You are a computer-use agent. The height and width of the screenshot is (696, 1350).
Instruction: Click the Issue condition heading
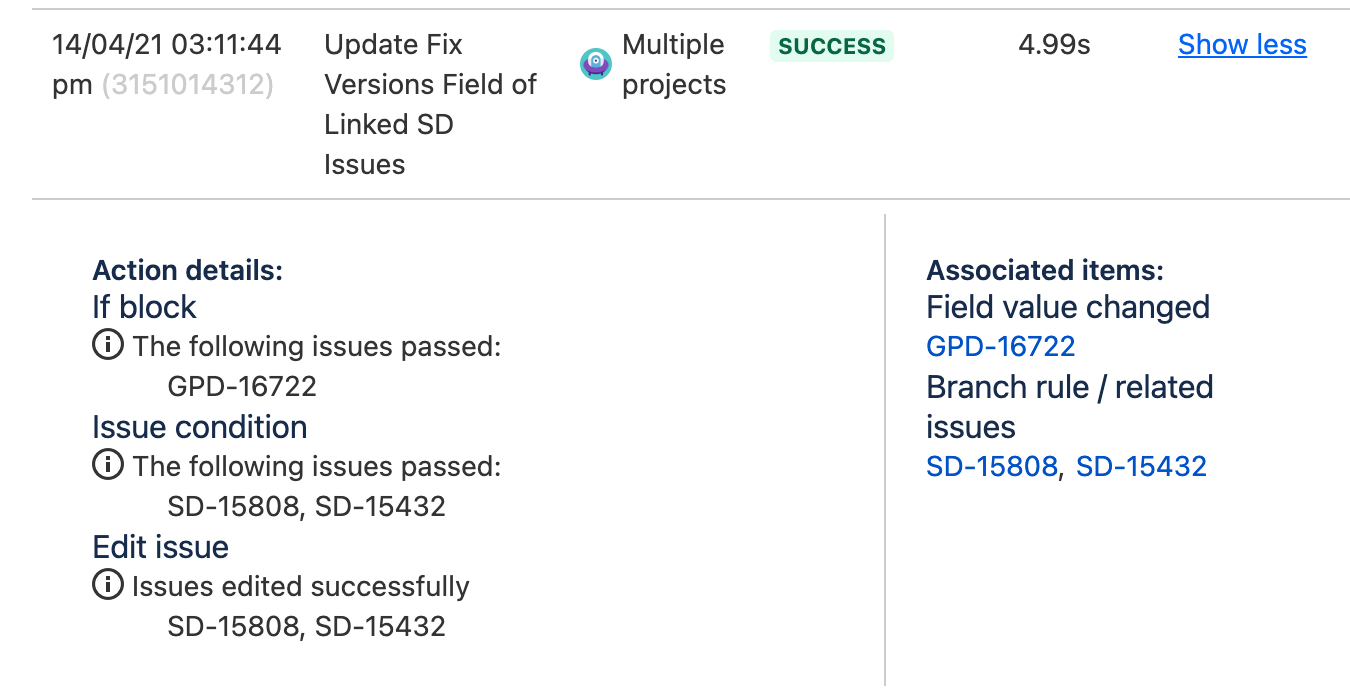pos(199,427)
